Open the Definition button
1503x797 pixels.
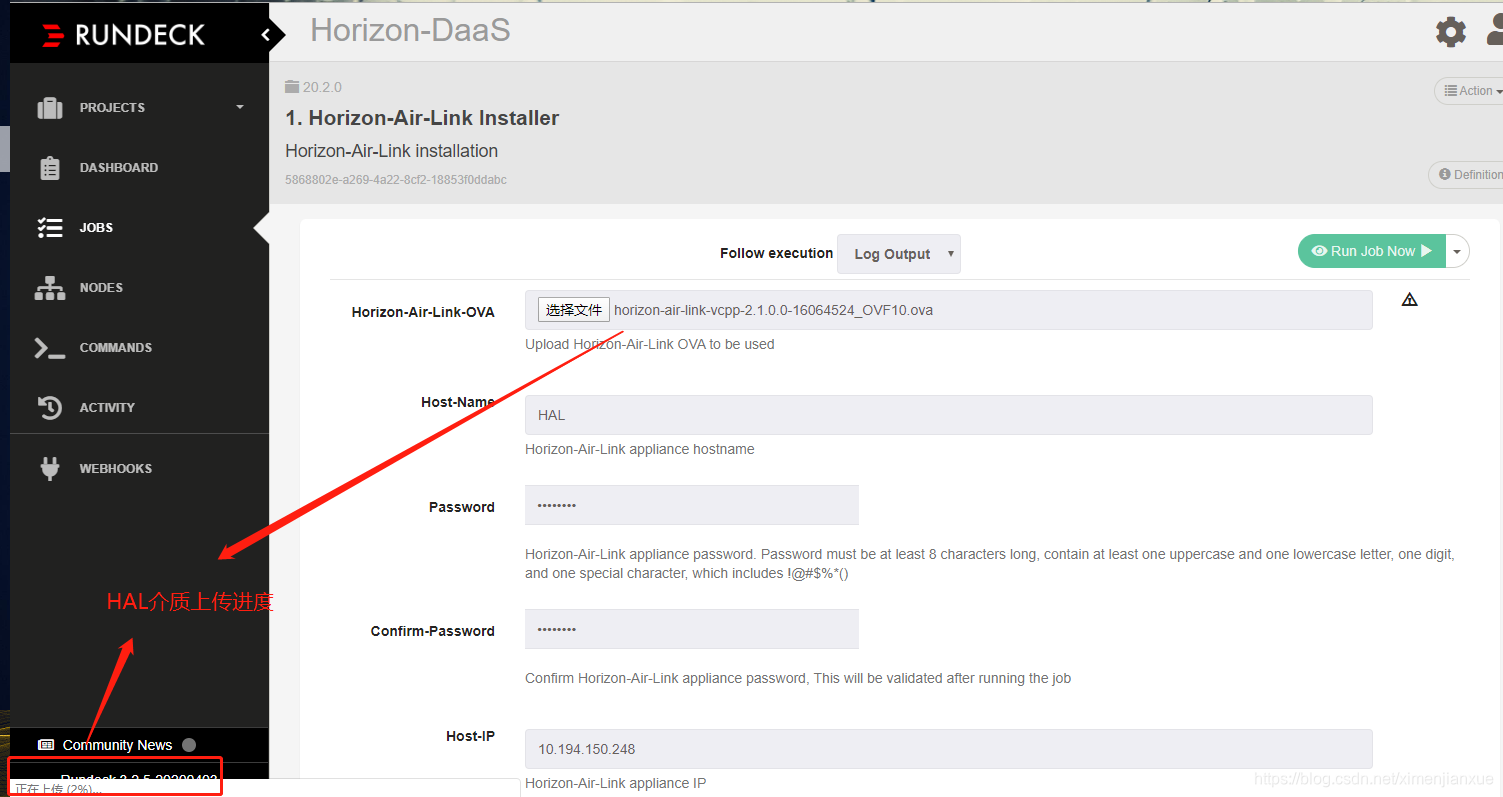tap(1468, 175)
